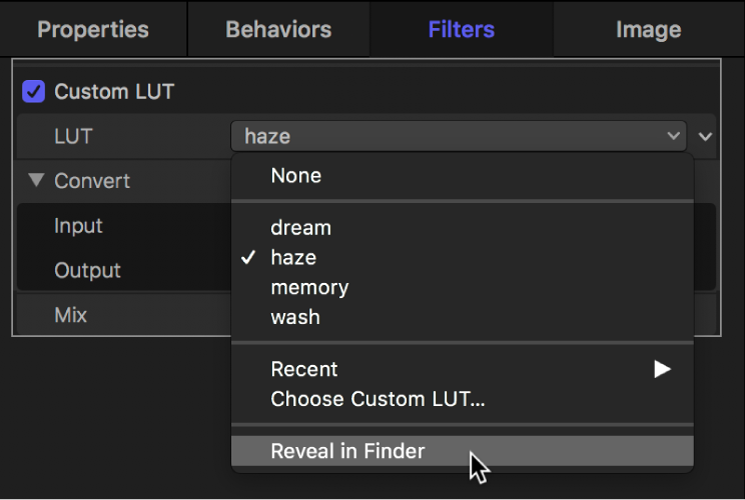Switch to the Properties tab
Screen dimensions: 745x500
[93, 29]
